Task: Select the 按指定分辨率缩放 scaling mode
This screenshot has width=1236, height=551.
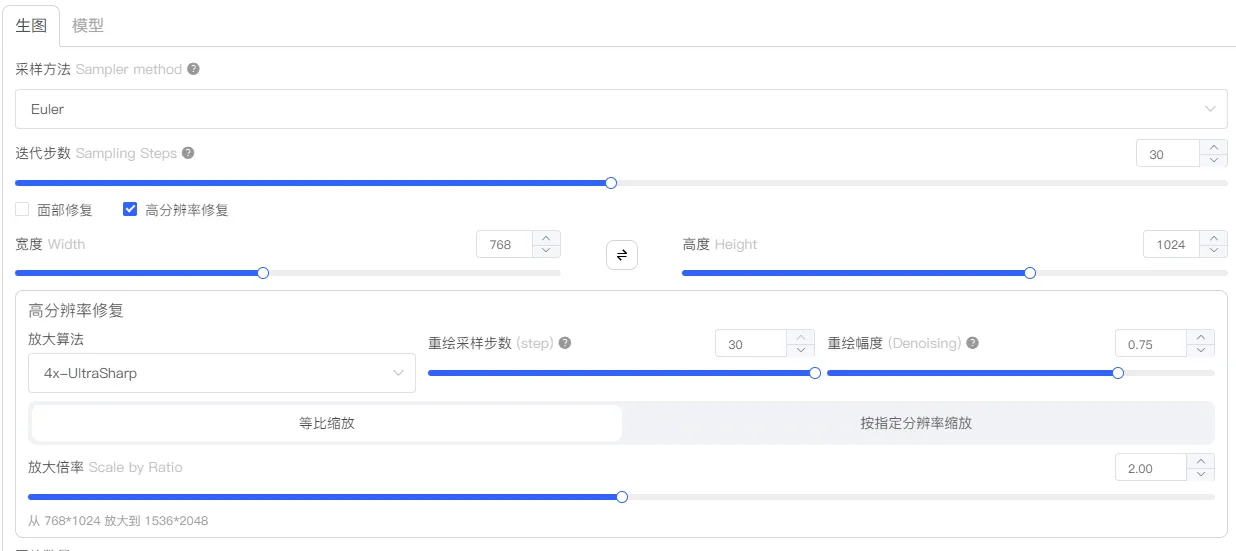Action: (916, 423)
